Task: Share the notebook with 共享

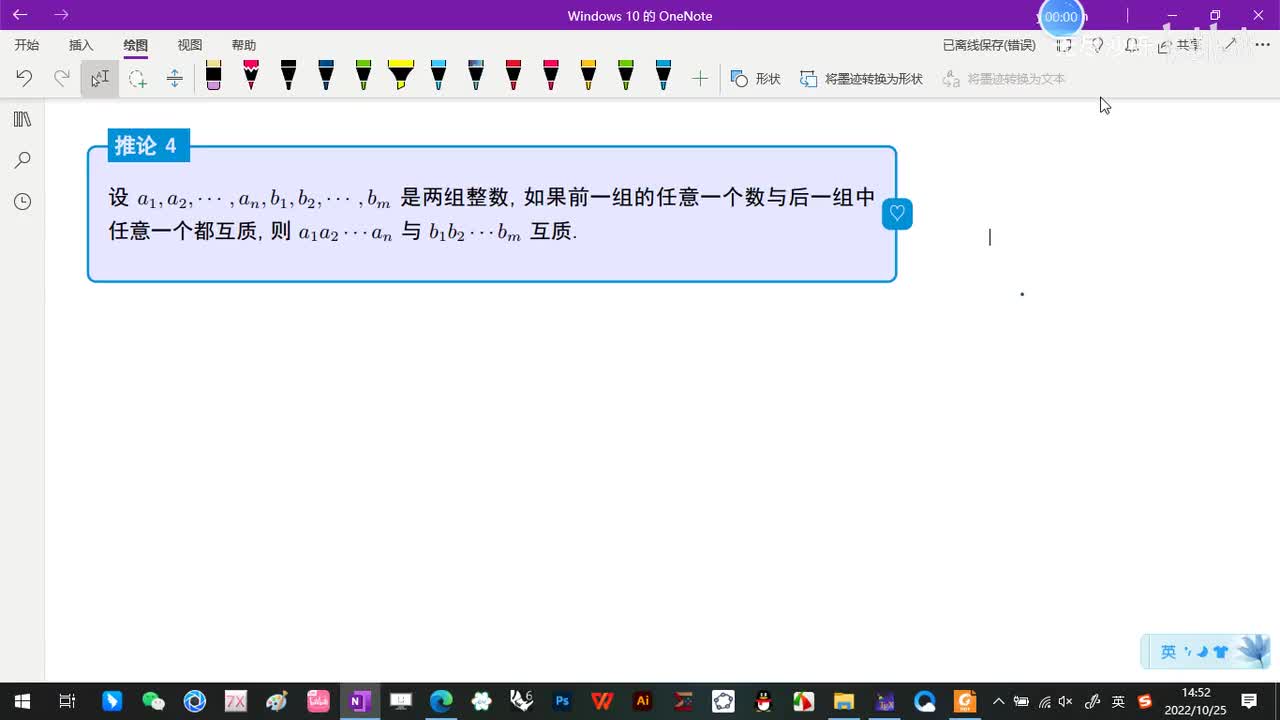Action: 1179,45
